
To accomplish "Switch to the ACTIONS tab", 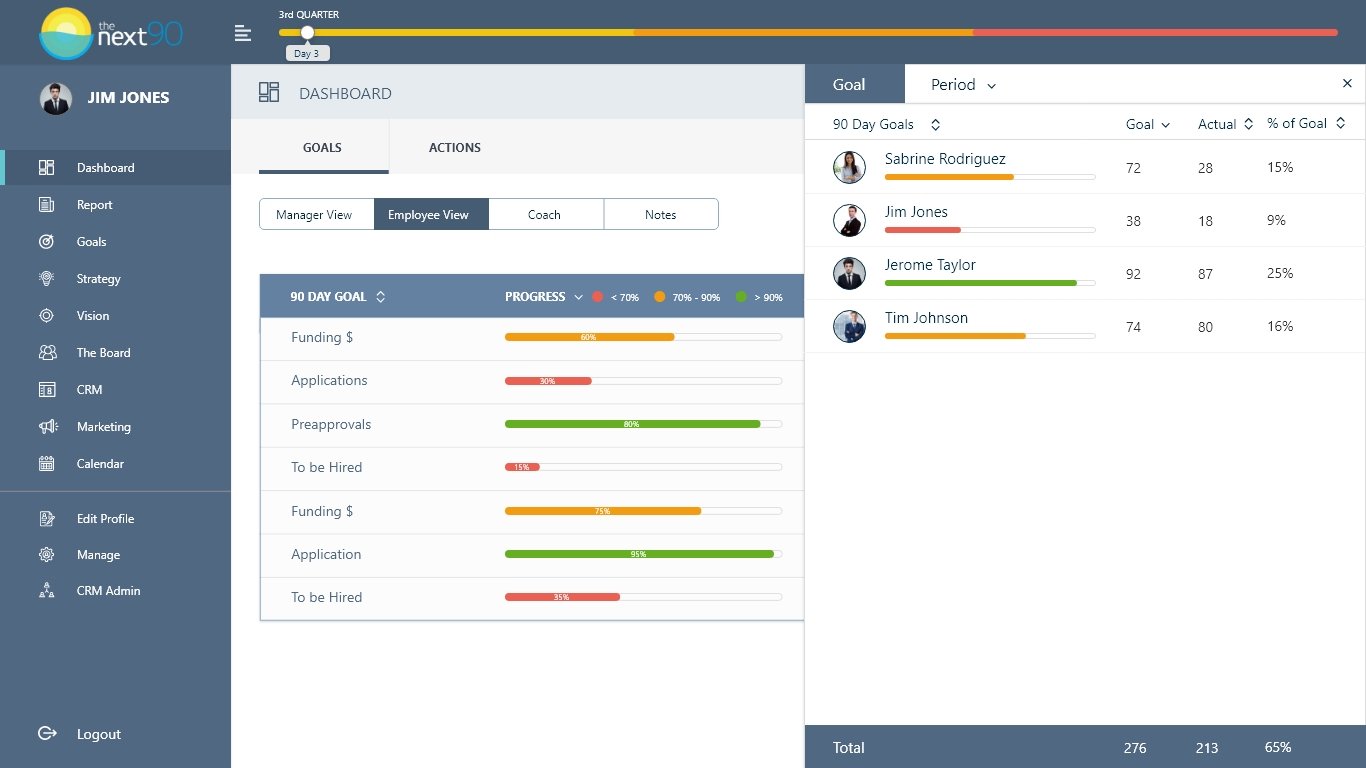I will coord(454,148).
